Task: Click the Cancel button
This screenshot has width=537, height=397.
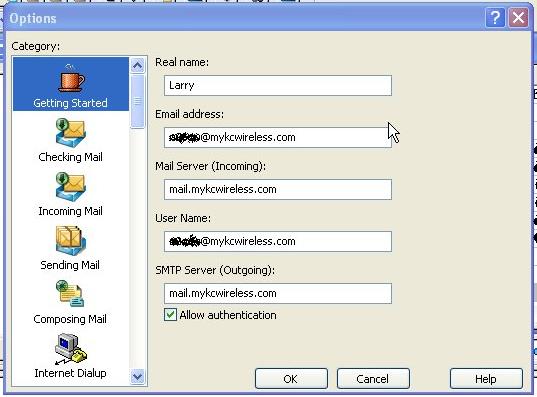Action: click(x=373, y=379)
